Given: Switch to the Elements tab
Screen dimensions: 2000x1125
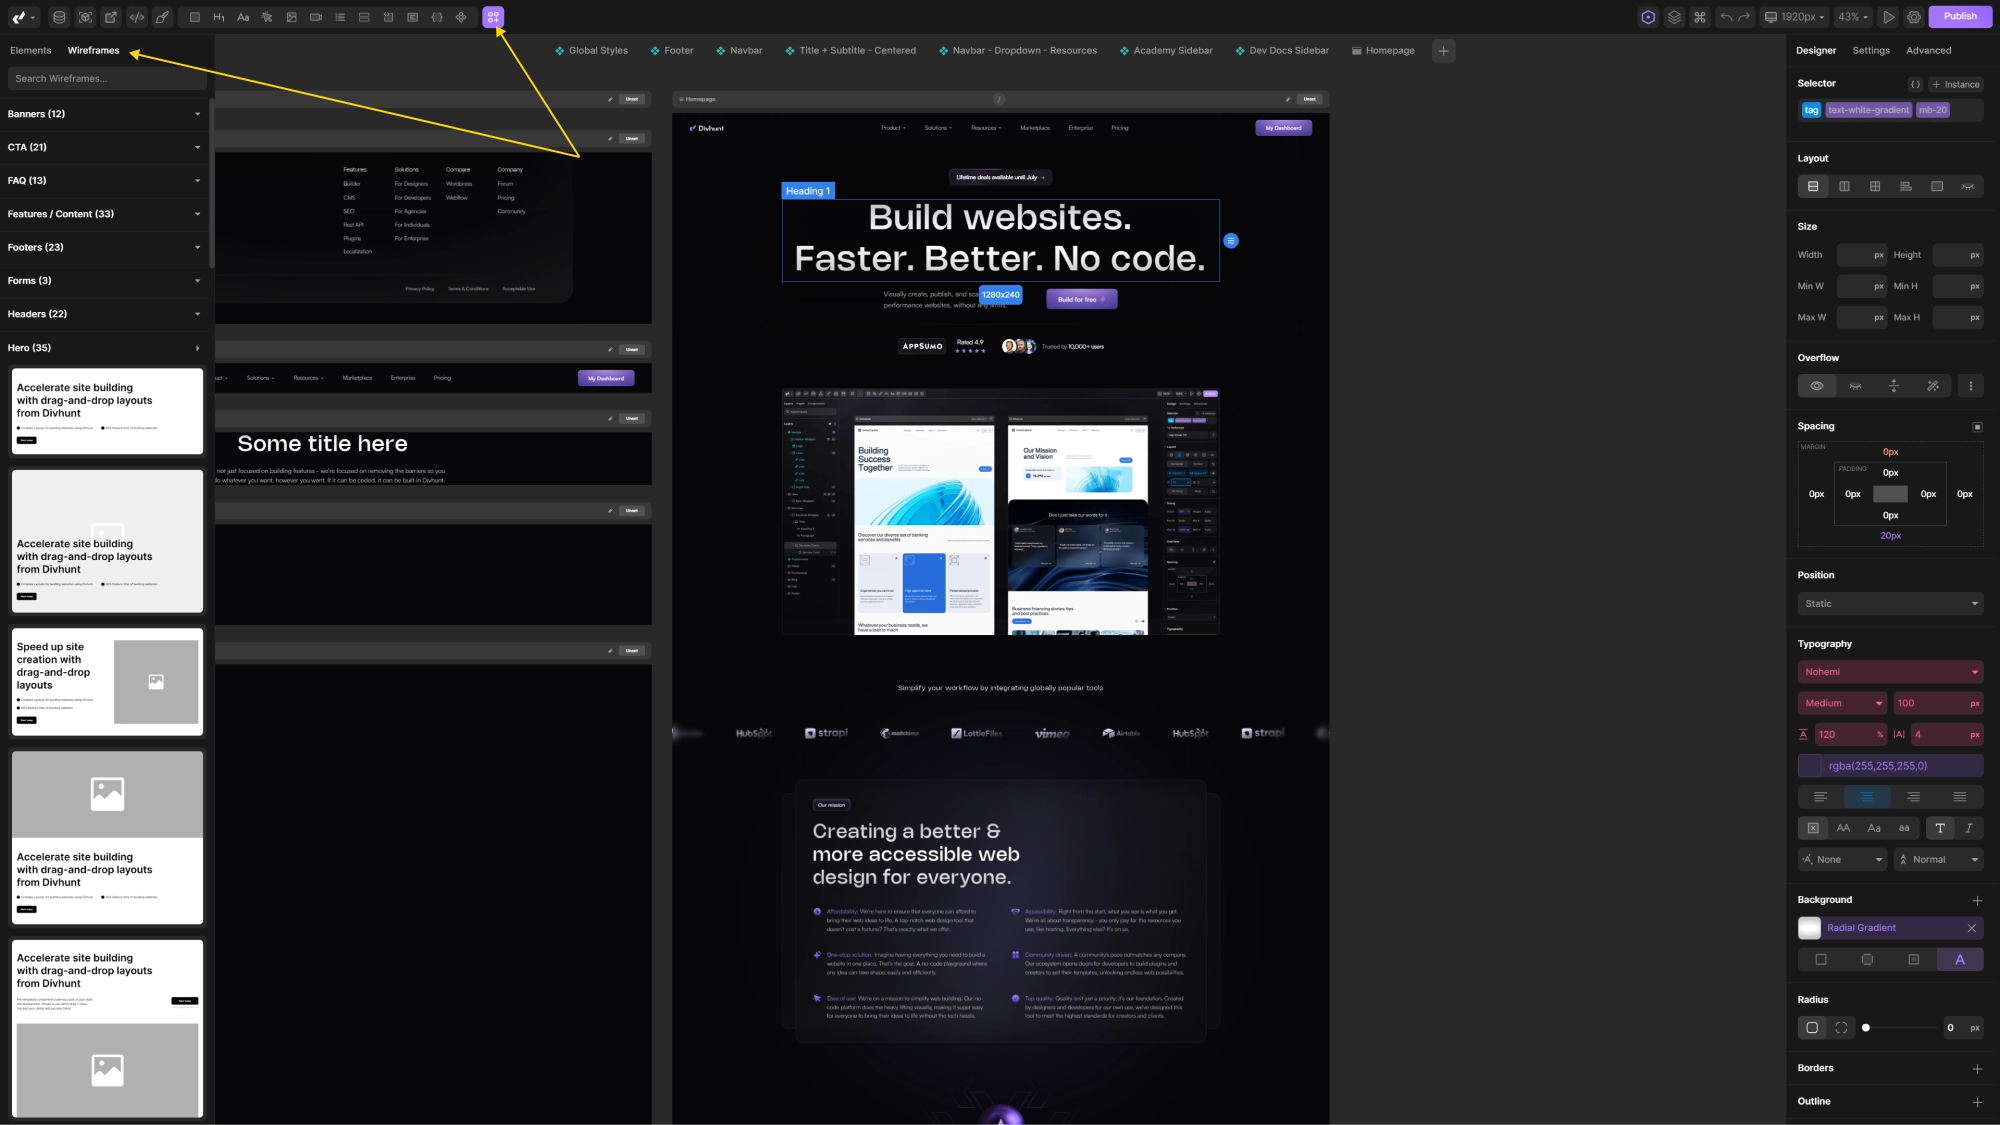Looking at the screenshot, I should 29,50.
